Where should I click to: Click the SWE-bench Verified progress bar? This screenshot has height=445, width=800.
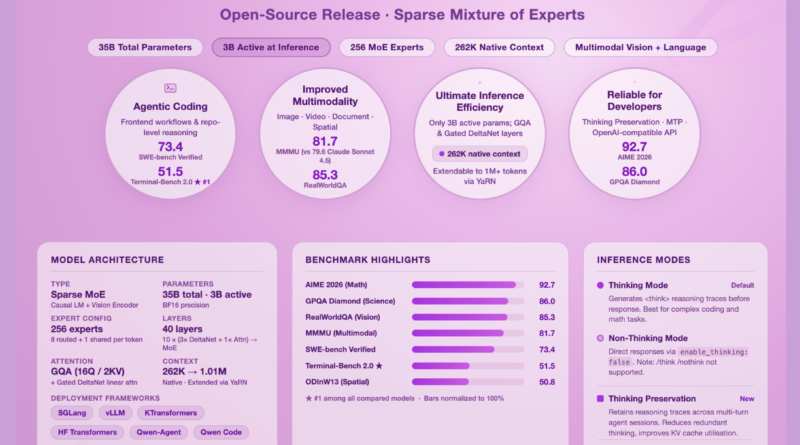coord(468,350)
